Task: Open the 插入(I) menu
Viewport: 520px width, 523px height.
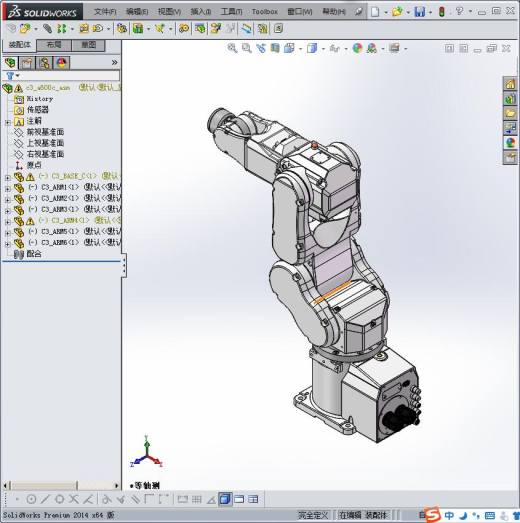Action: [201, 12]
